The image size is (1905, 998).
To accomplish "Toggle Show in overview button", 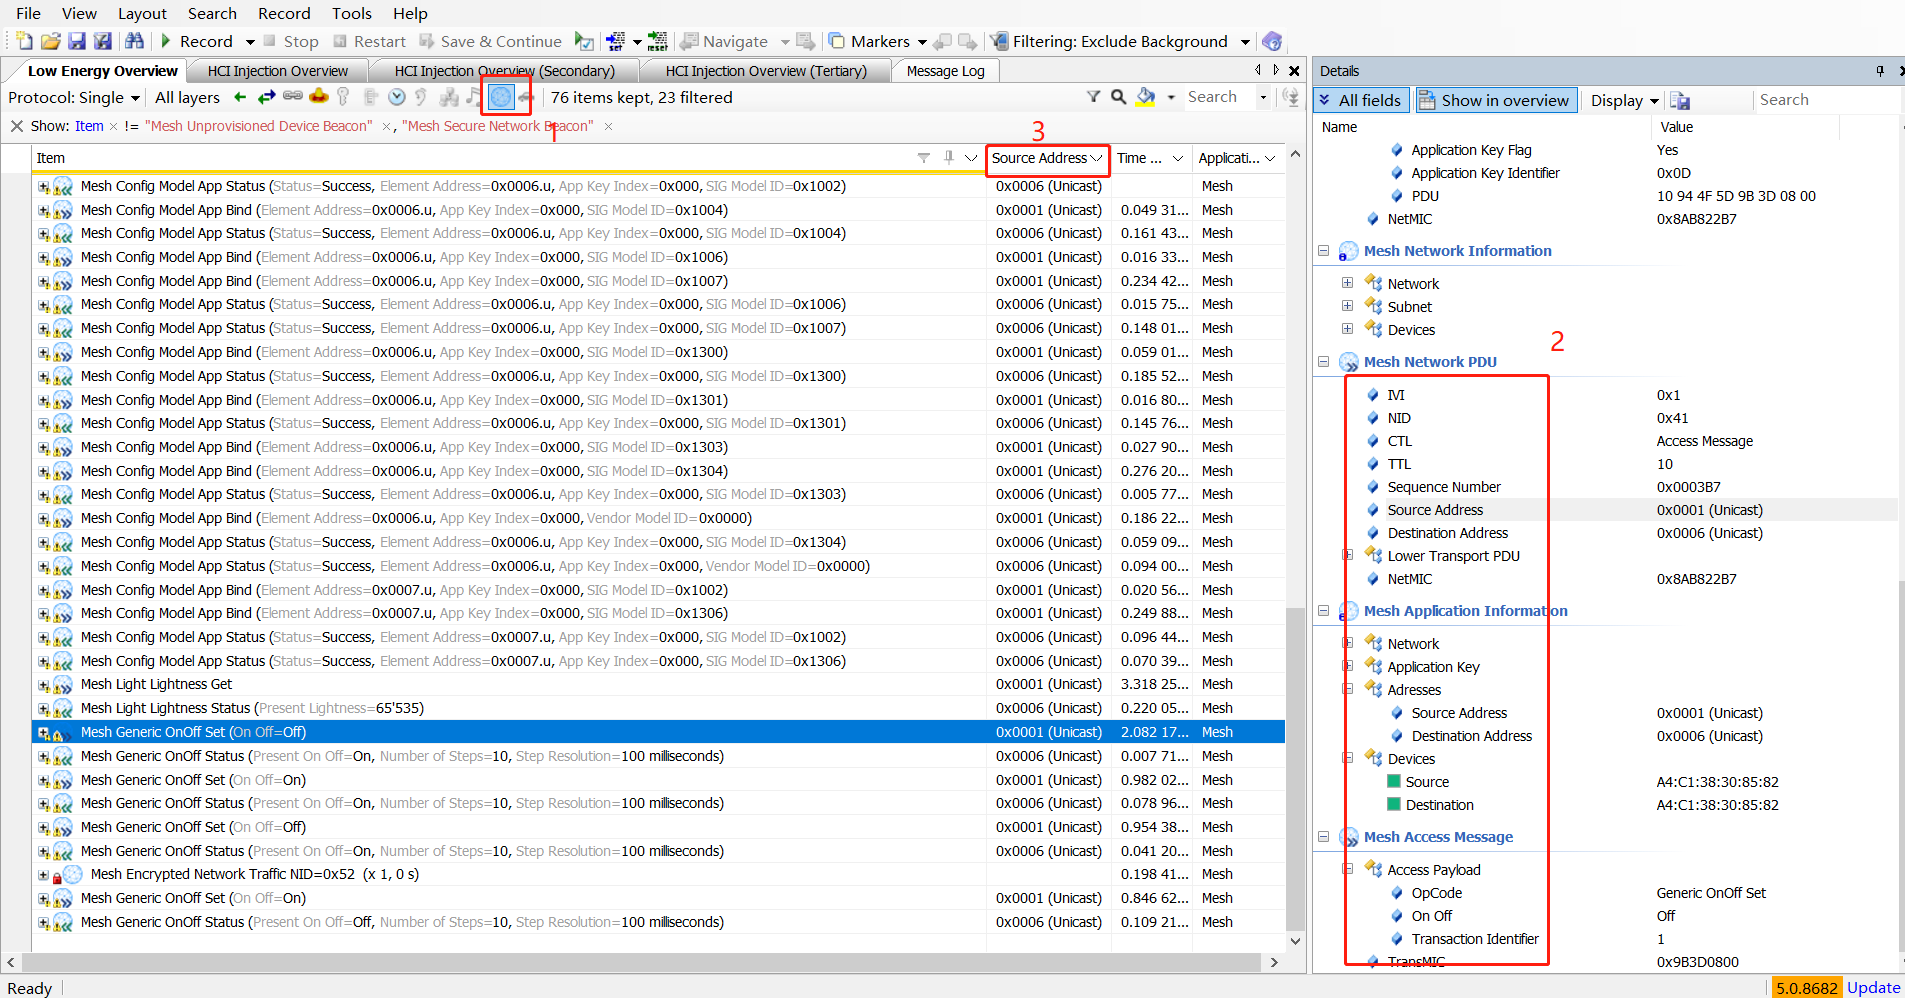I will click(1496, 100).
